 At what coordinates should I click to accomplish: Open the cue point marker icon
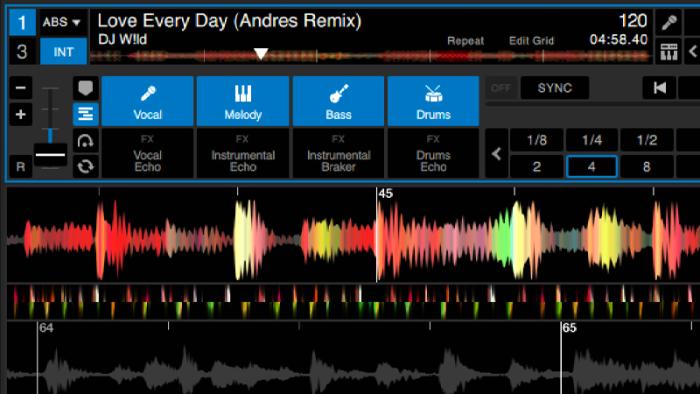pyautogui.click(x=85, y=88)
